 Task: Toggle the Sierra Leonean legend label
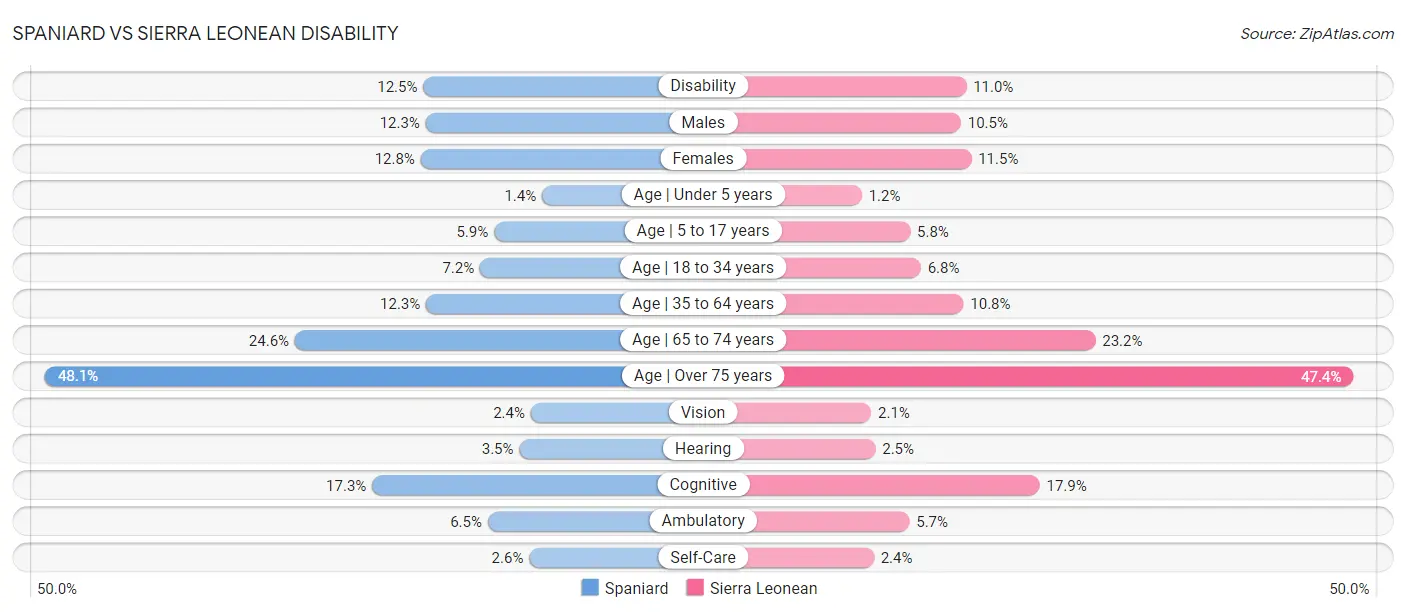pos(763,588)
